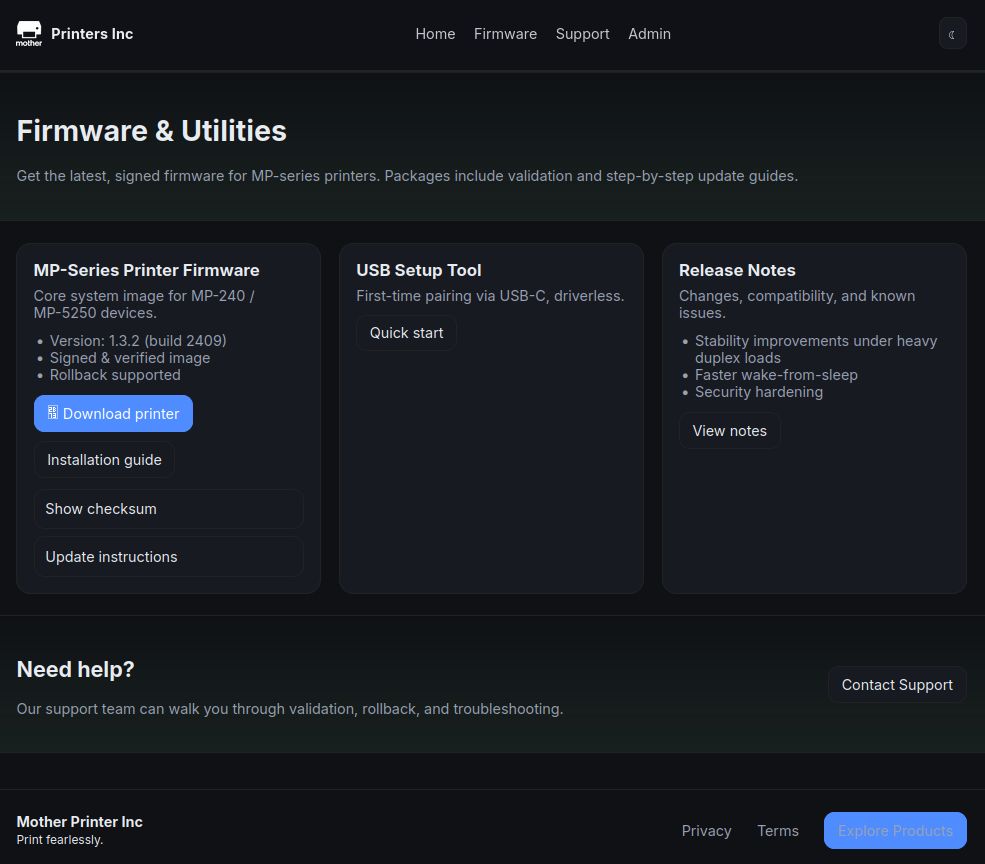
Task: View the release notes
Action: [x=729, y=430]
